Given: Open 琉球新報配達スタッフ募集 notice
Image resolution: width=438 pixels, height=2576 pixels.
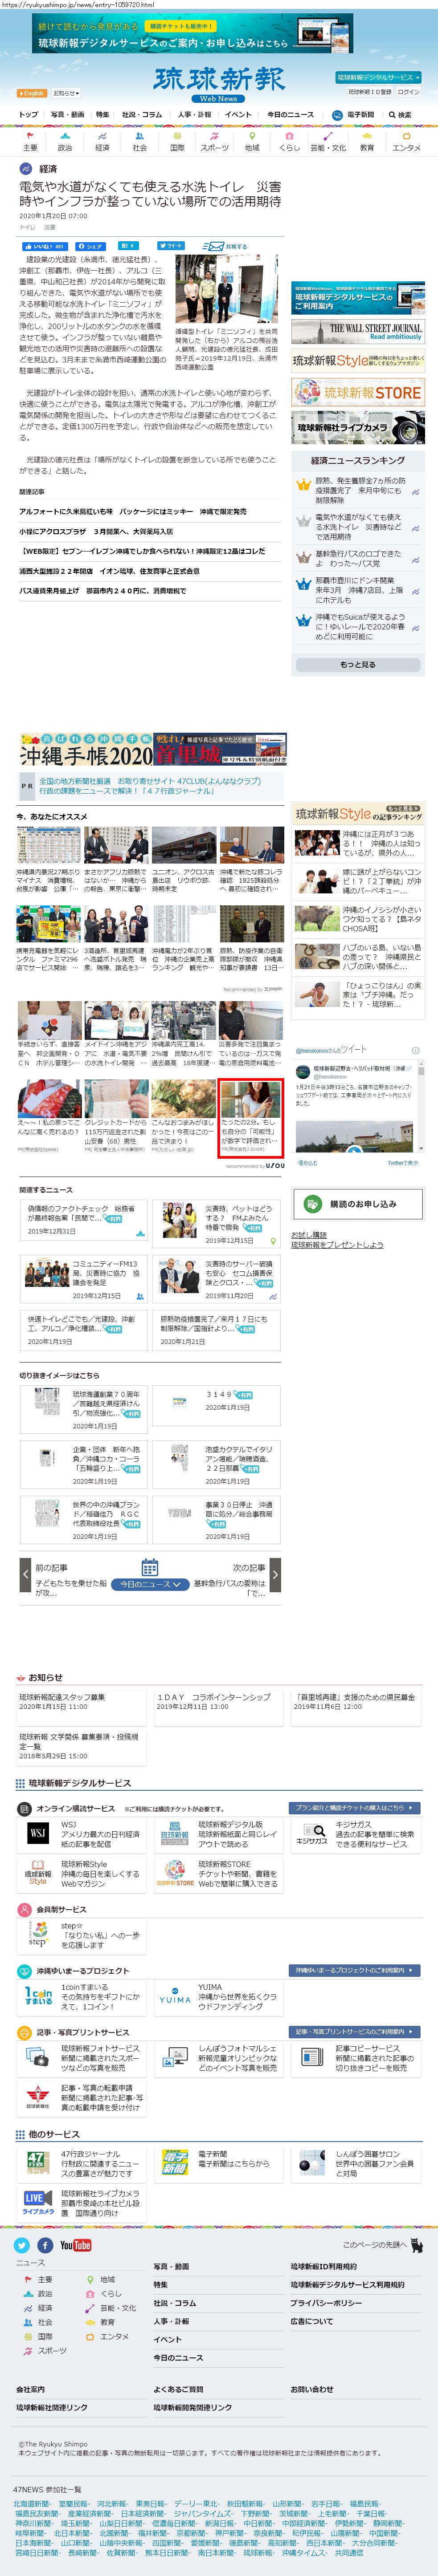Looking at the screenshot, I should click(x=62, y=1697).
